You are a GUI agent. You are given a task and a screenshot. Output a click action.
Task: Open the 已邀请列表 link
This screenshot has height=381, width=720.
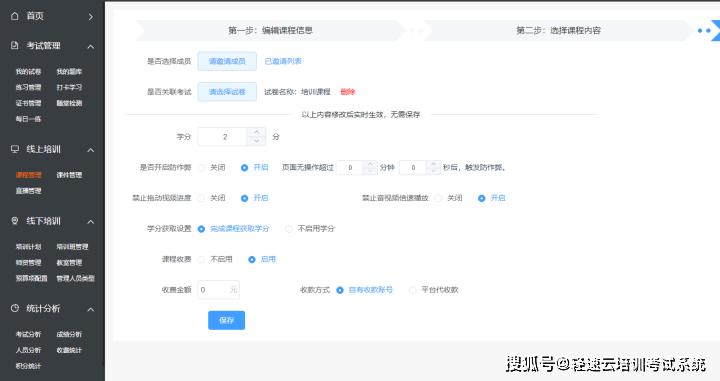tap(283, 61)
